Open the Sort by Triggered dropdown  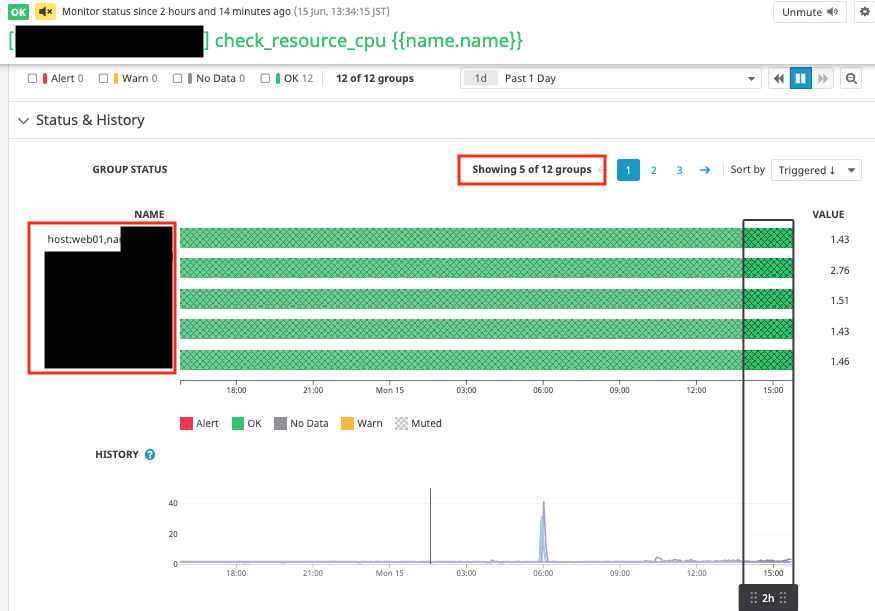(x=816, y=170)
